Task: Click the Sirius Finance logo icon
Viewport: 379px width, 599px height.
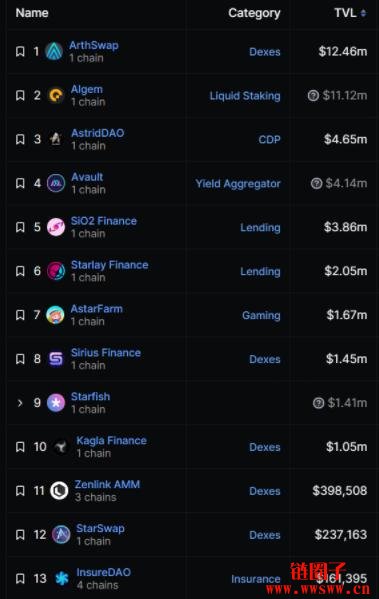Action: pos(56,359)
